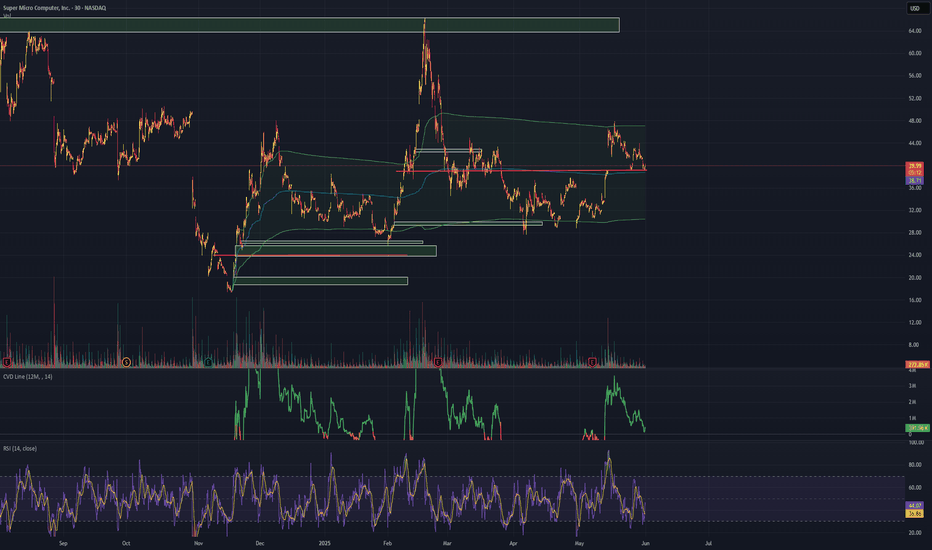Select the large green zone rectangle at chart top
This screenshot has height=550, width=932.
click(310, 25)
